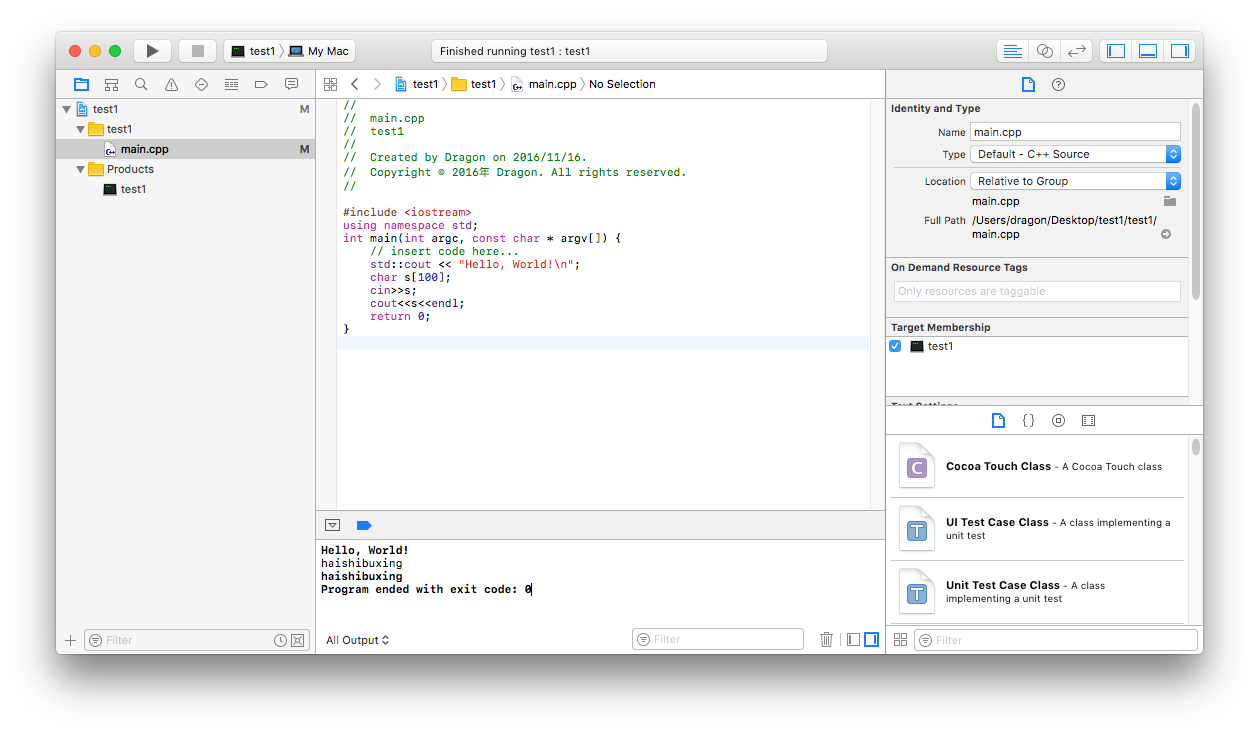Screen dimensions: 1259x734
Task: Click On Demand Resource Tags field
Action: pyautogui.click(x=1037, y=291)
